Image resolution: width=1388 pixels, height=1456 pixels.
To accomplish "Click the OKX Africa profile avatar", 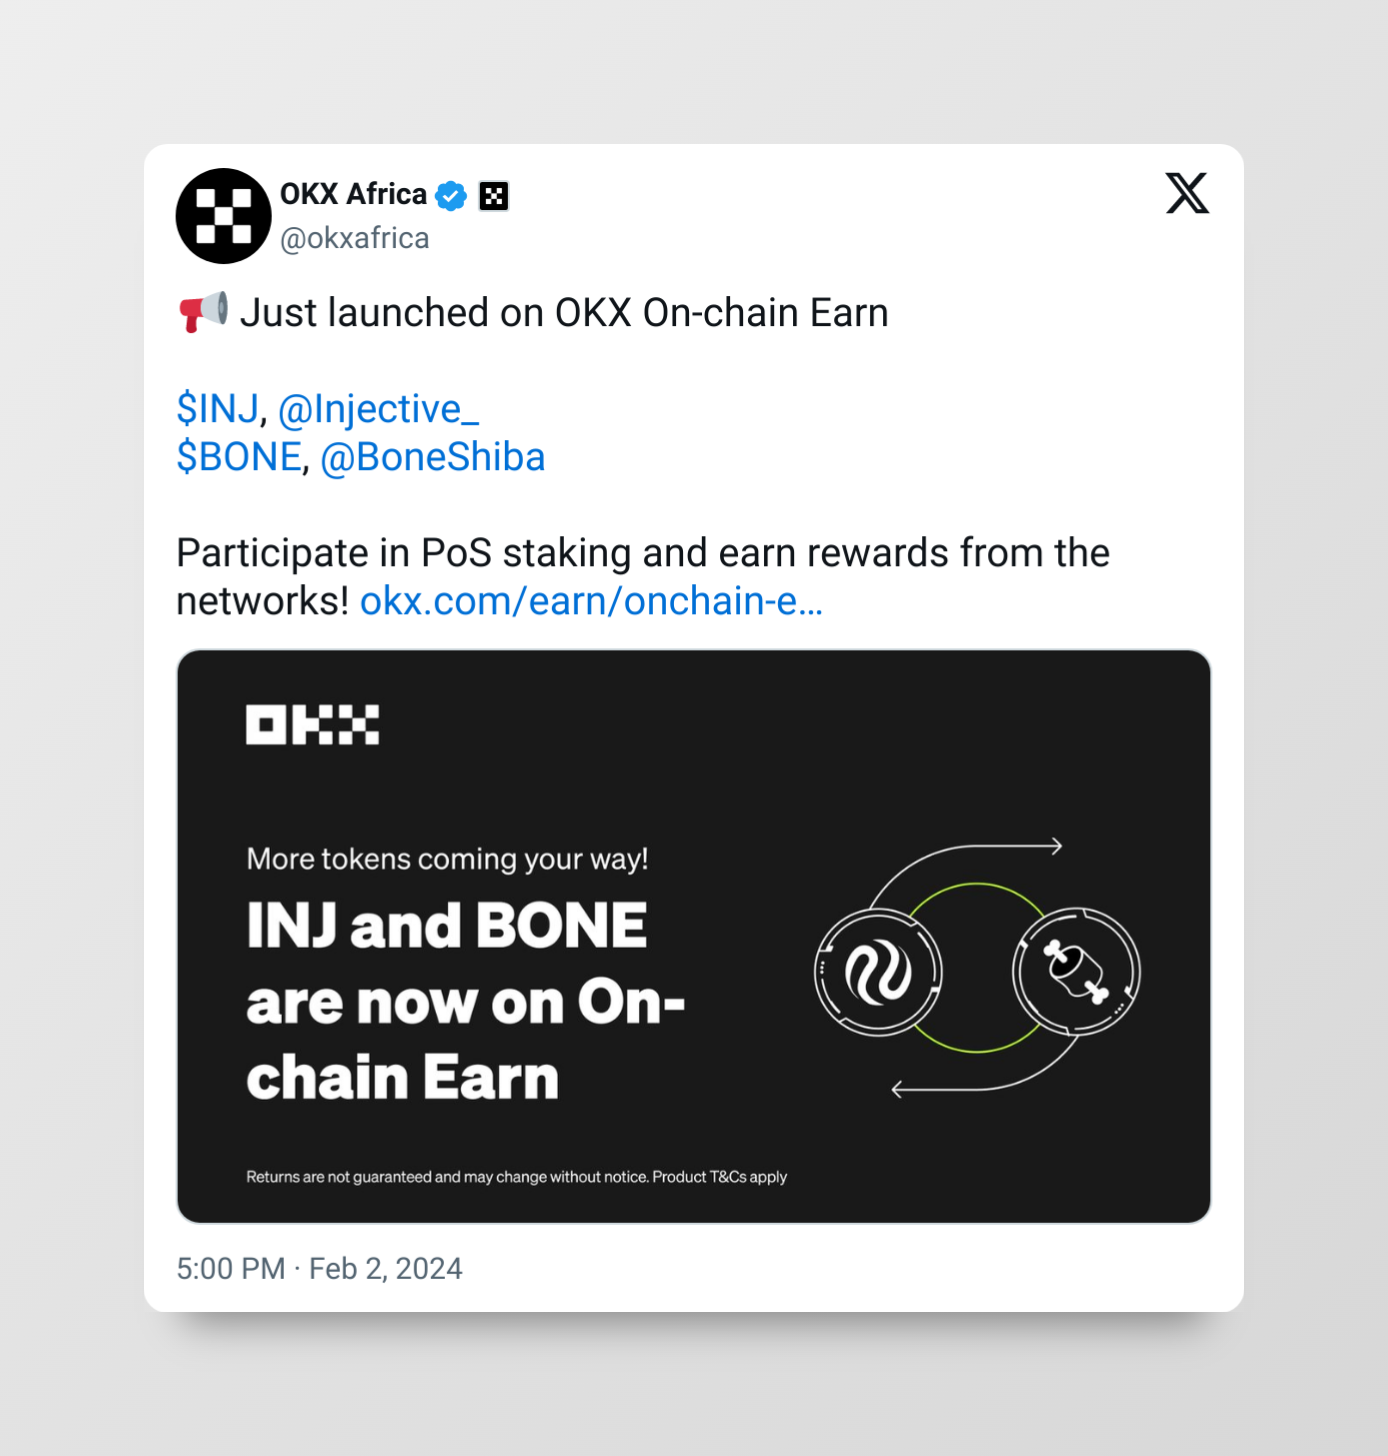I will point(224,216).
